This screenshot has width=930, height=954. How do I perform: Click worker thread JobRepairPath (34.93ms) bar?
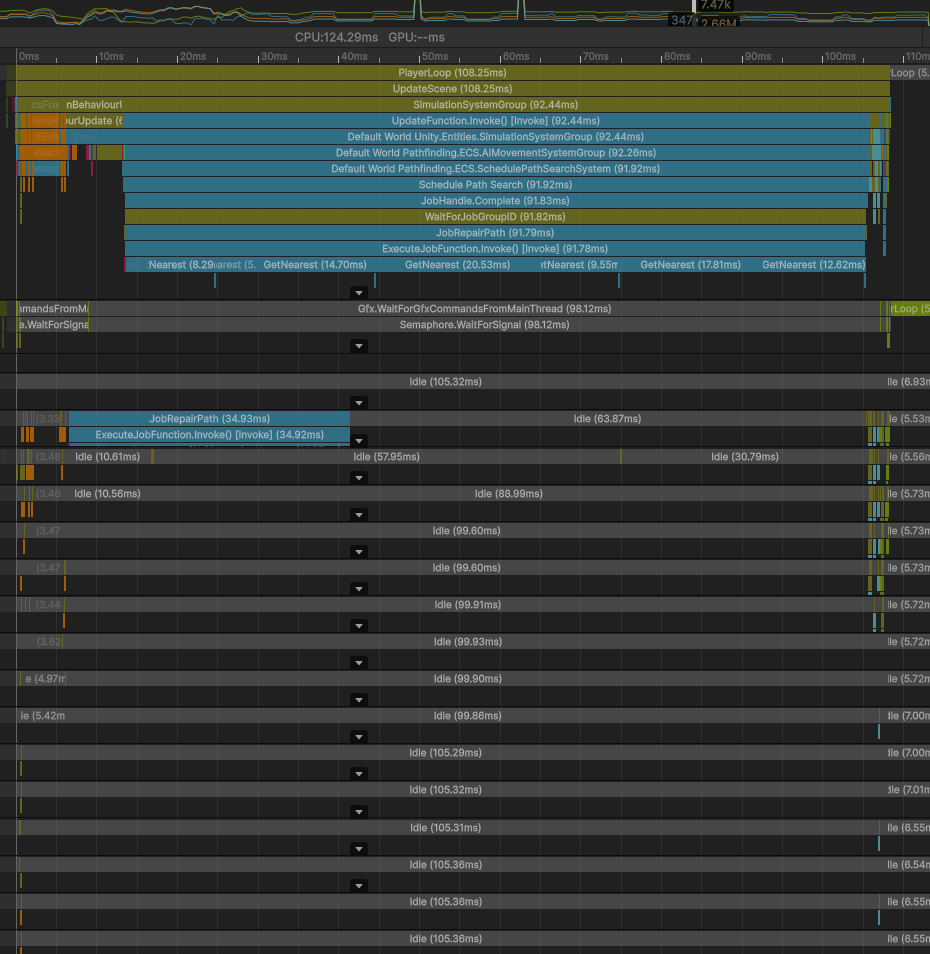209,419
